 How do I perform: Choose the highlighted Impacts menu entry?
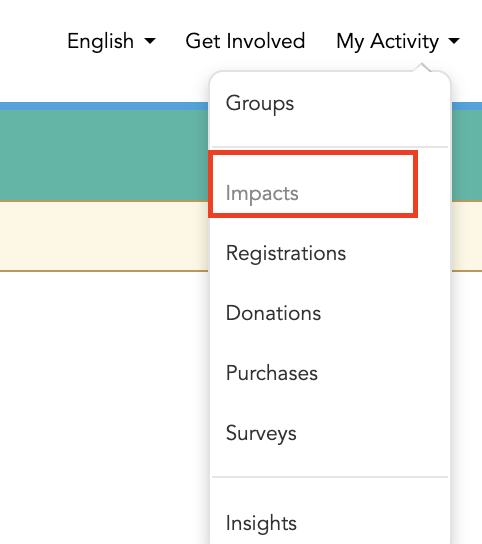262,193
